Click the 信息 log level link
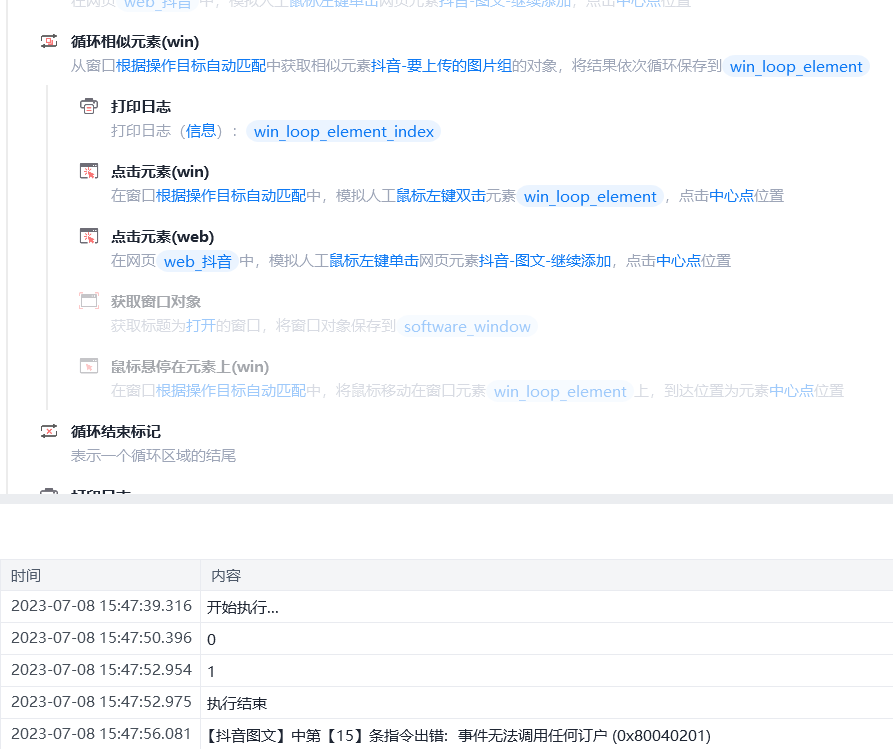893x749 pixels. coord(200,131)
